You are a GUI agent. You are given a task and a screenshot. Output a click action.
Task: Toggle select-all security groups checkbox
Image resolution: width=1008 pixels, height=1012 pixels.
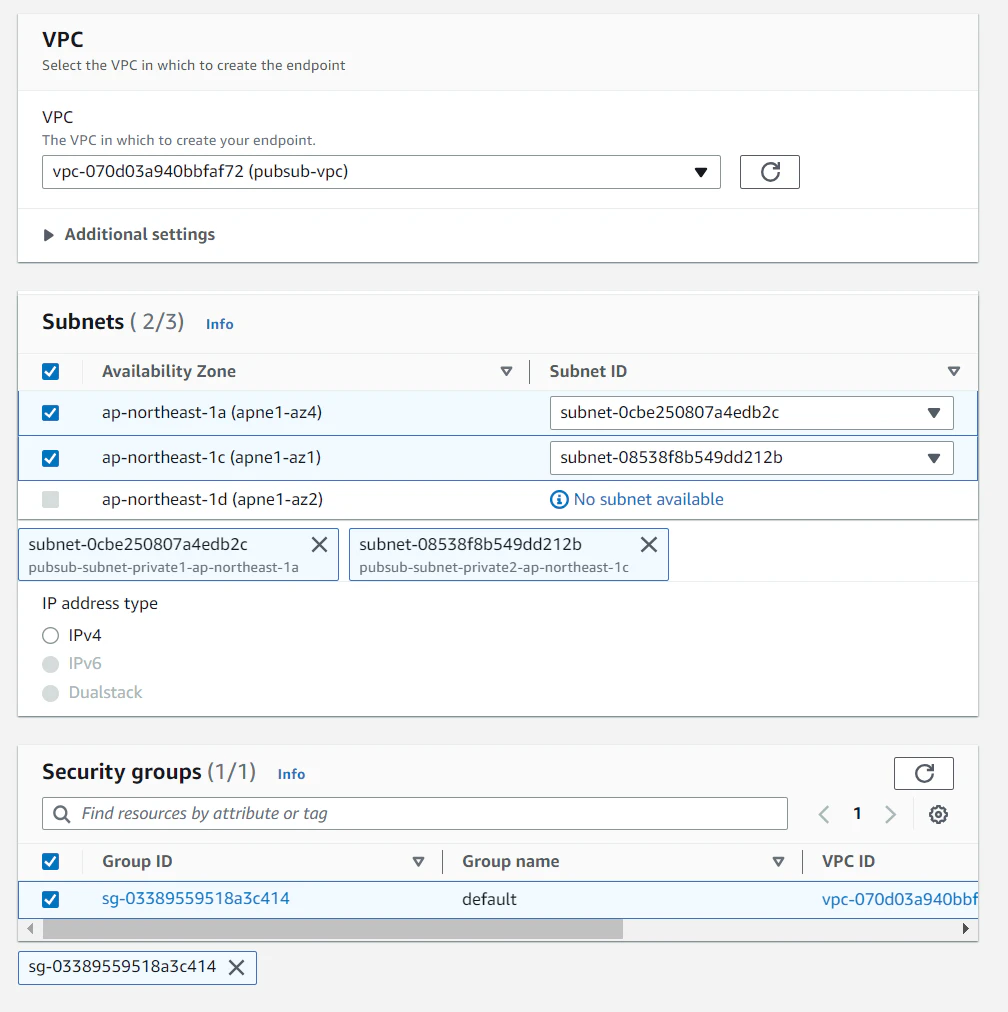(x=50, y=862)
